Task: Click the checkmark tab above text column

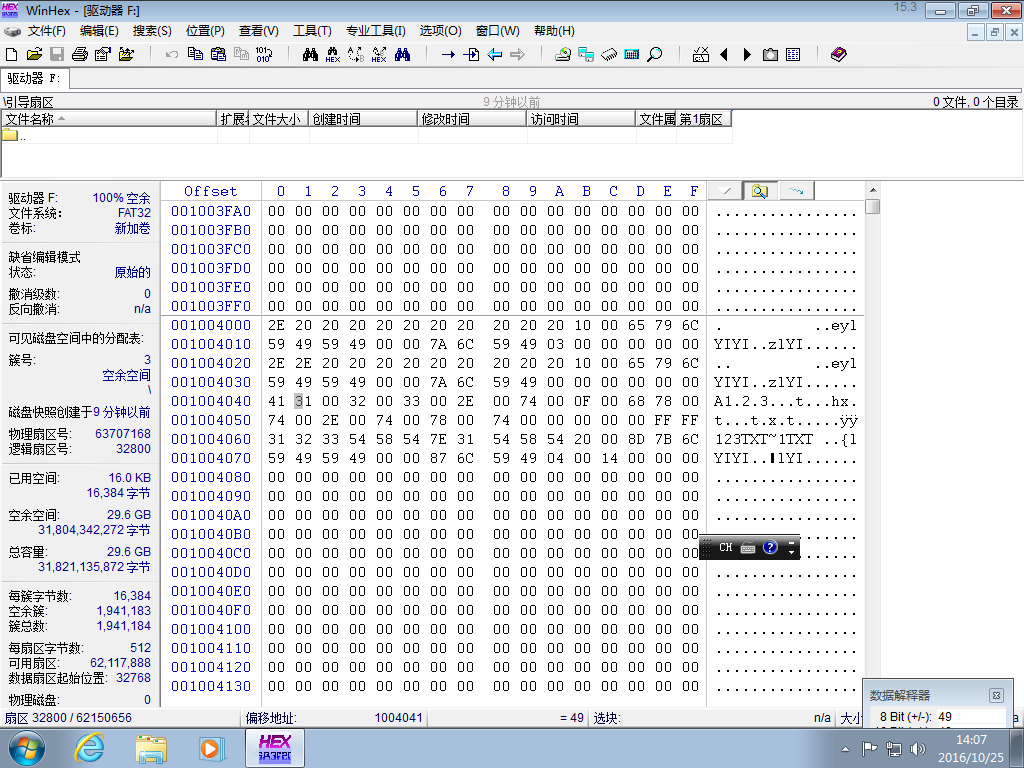Action: [725, 191]
